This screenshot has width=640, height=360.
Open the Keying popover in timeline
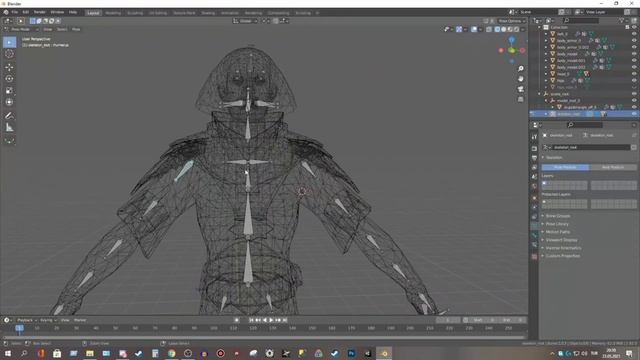coord(48,320)
